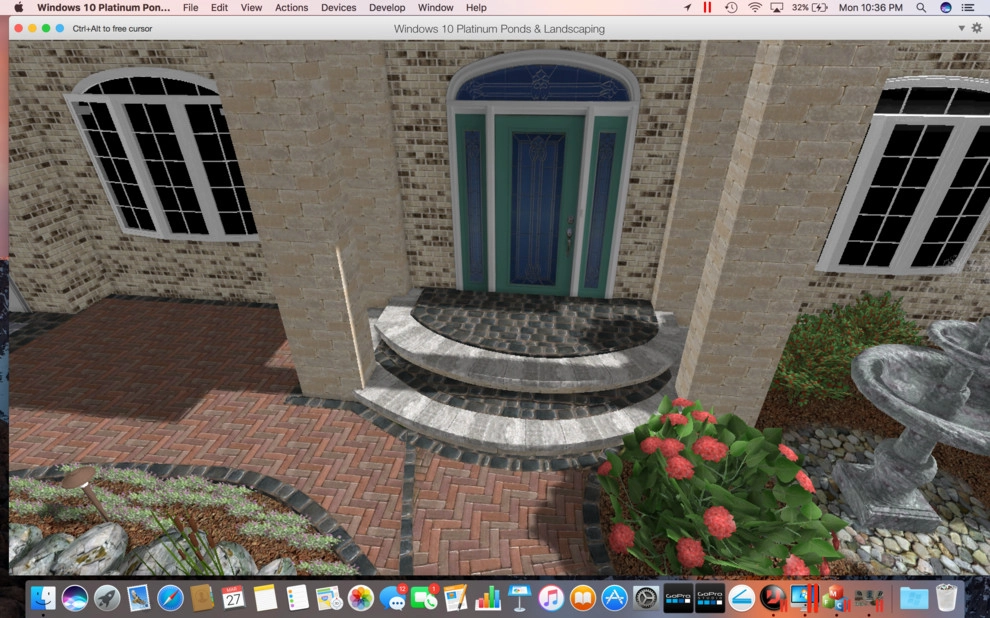Open Launchpad rocket icon in dock
The image size is (990, 618).
107,597
